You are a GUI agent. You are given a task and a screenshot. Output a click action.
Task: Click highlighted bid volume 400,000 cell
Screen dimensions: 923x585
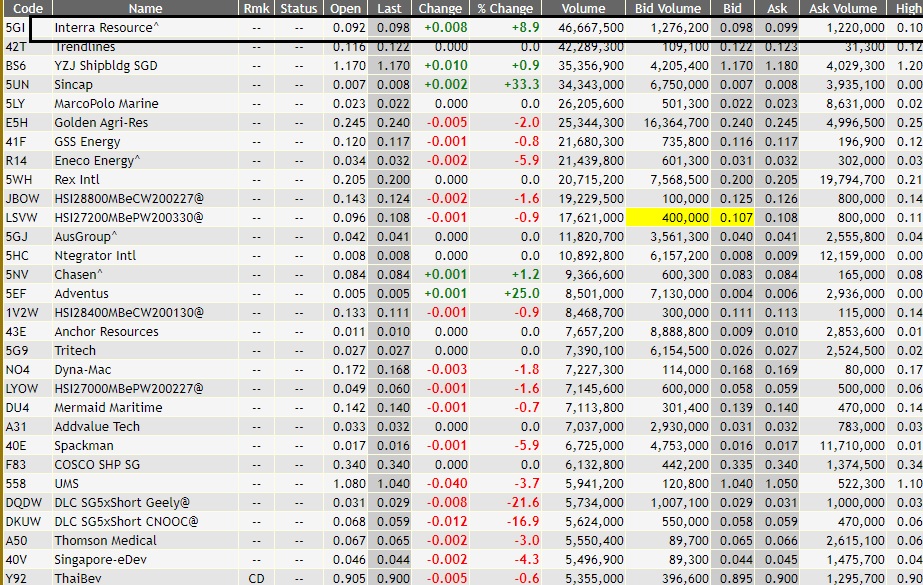pos(668,218)
